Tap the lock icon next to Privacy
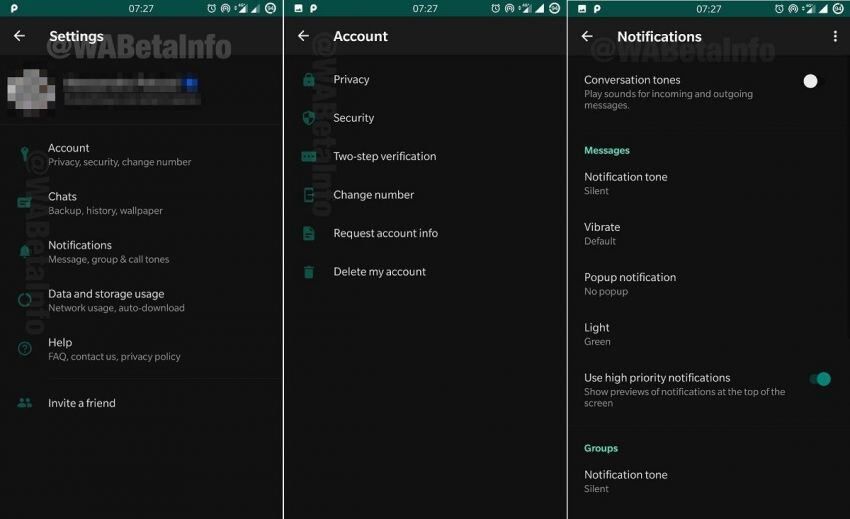 point(309,80)
